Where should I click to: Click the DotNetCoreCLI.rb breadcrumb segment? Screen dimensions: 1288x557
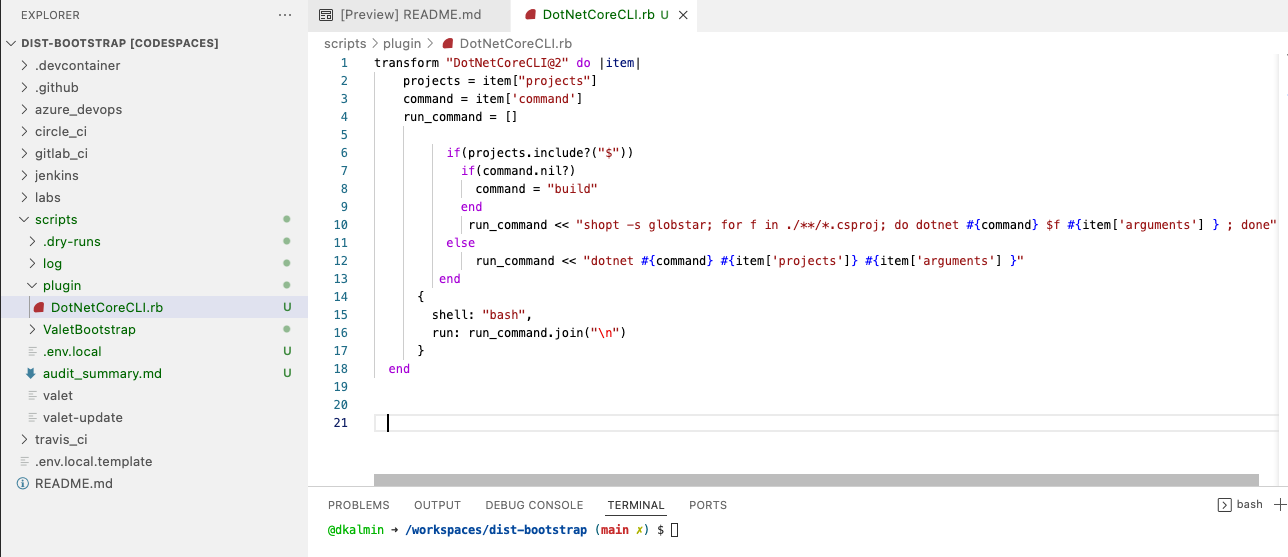coord(516,43)
